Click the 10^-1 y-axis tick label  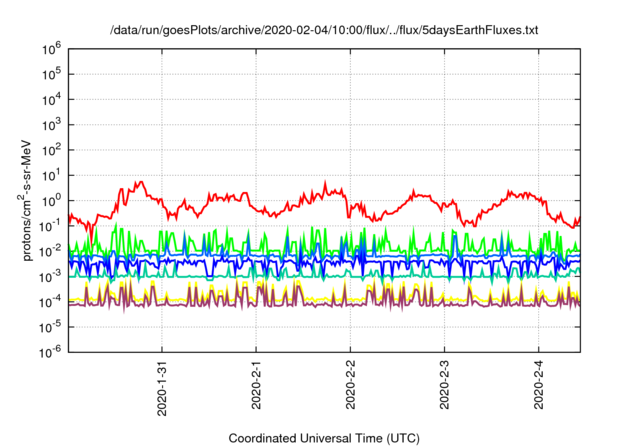click(x=51, y=226)
